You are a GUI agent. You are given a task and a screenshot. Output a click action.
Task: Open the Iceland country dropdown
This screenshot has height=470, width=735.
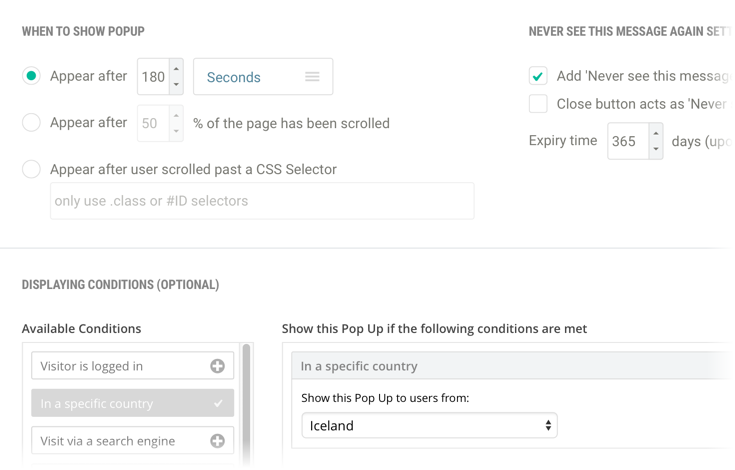click(429, 425)
